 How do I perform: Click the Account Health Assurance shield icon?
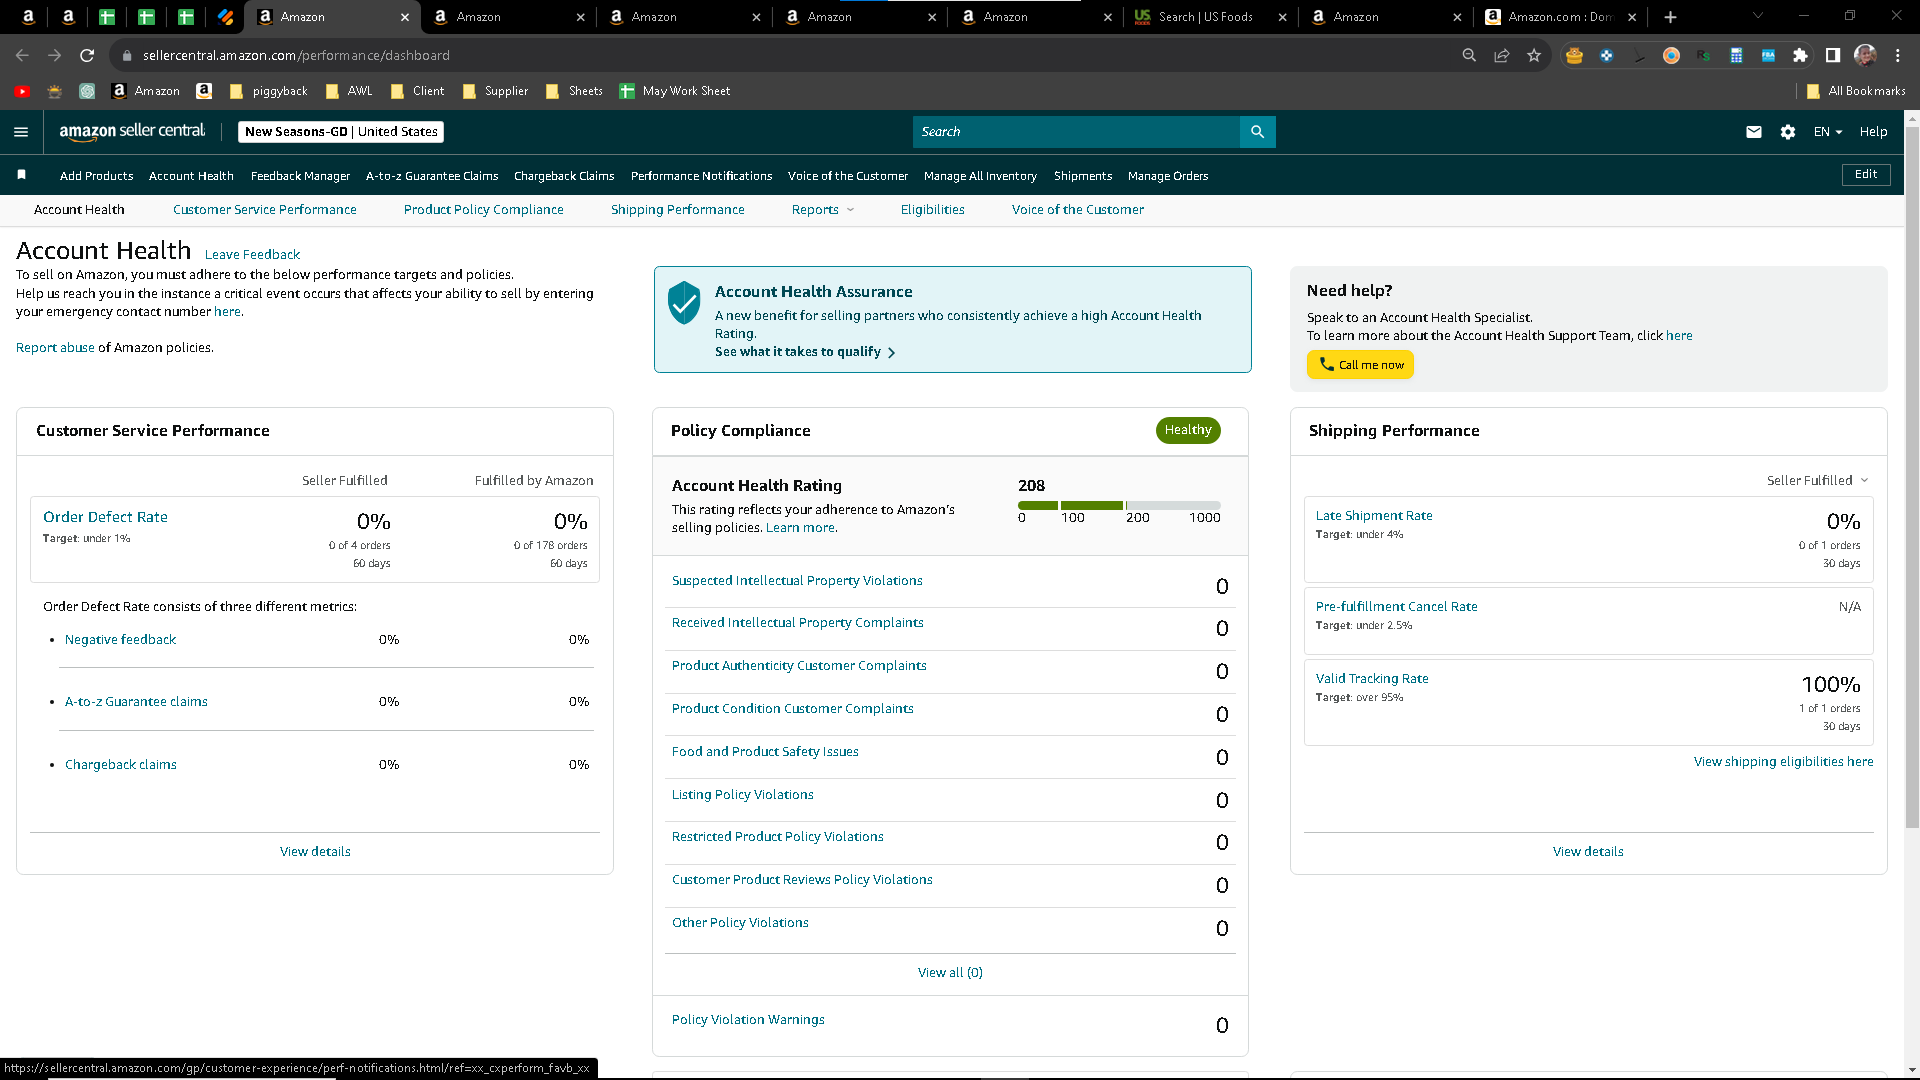click(684, 302)
